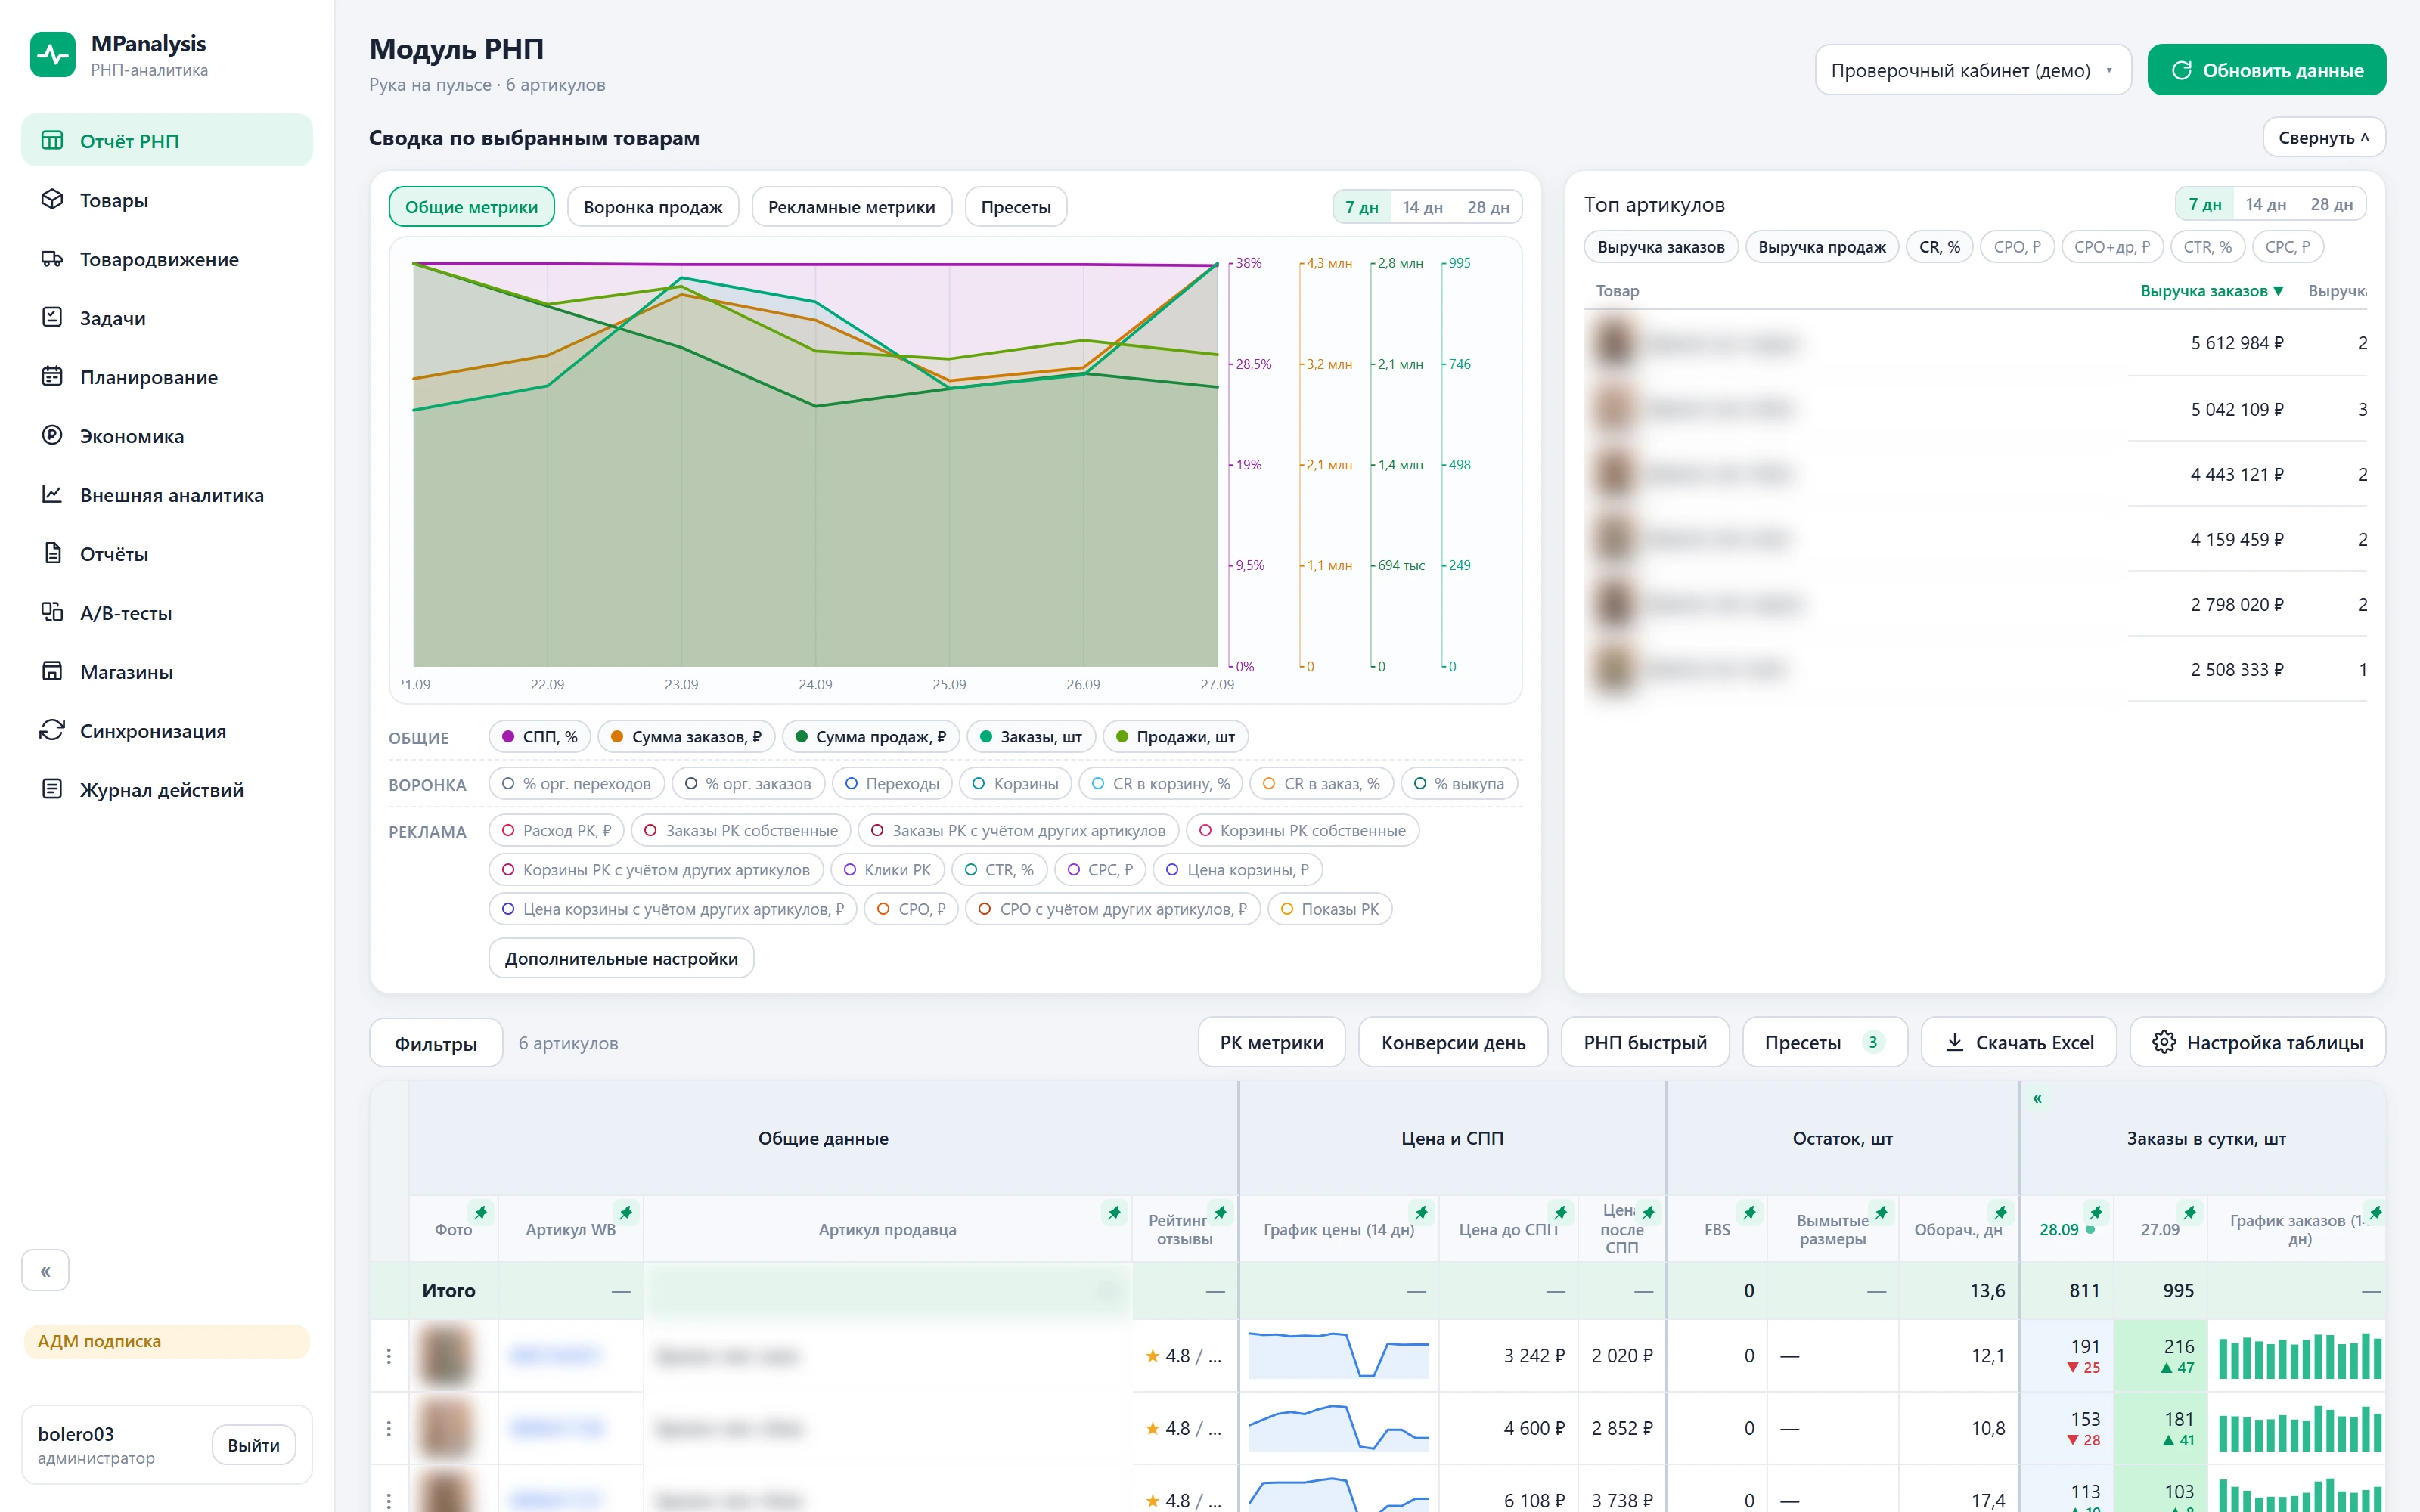Select 28 дн in Топ артикулов

2331,204
